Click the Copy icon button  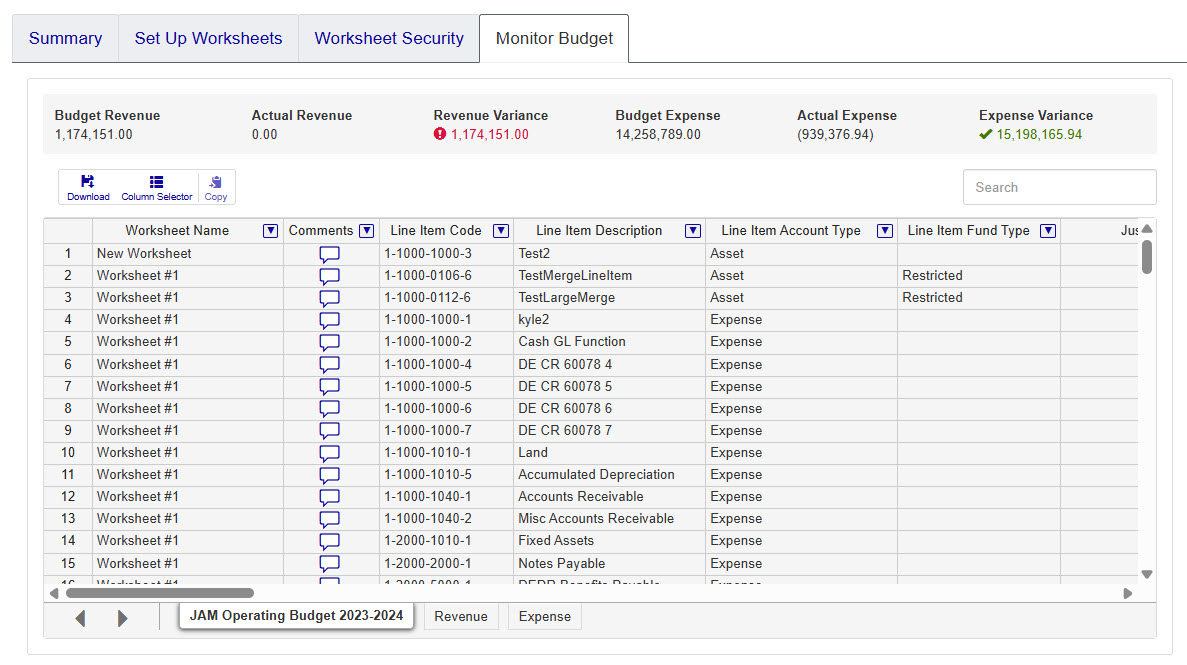coord(216,187)
